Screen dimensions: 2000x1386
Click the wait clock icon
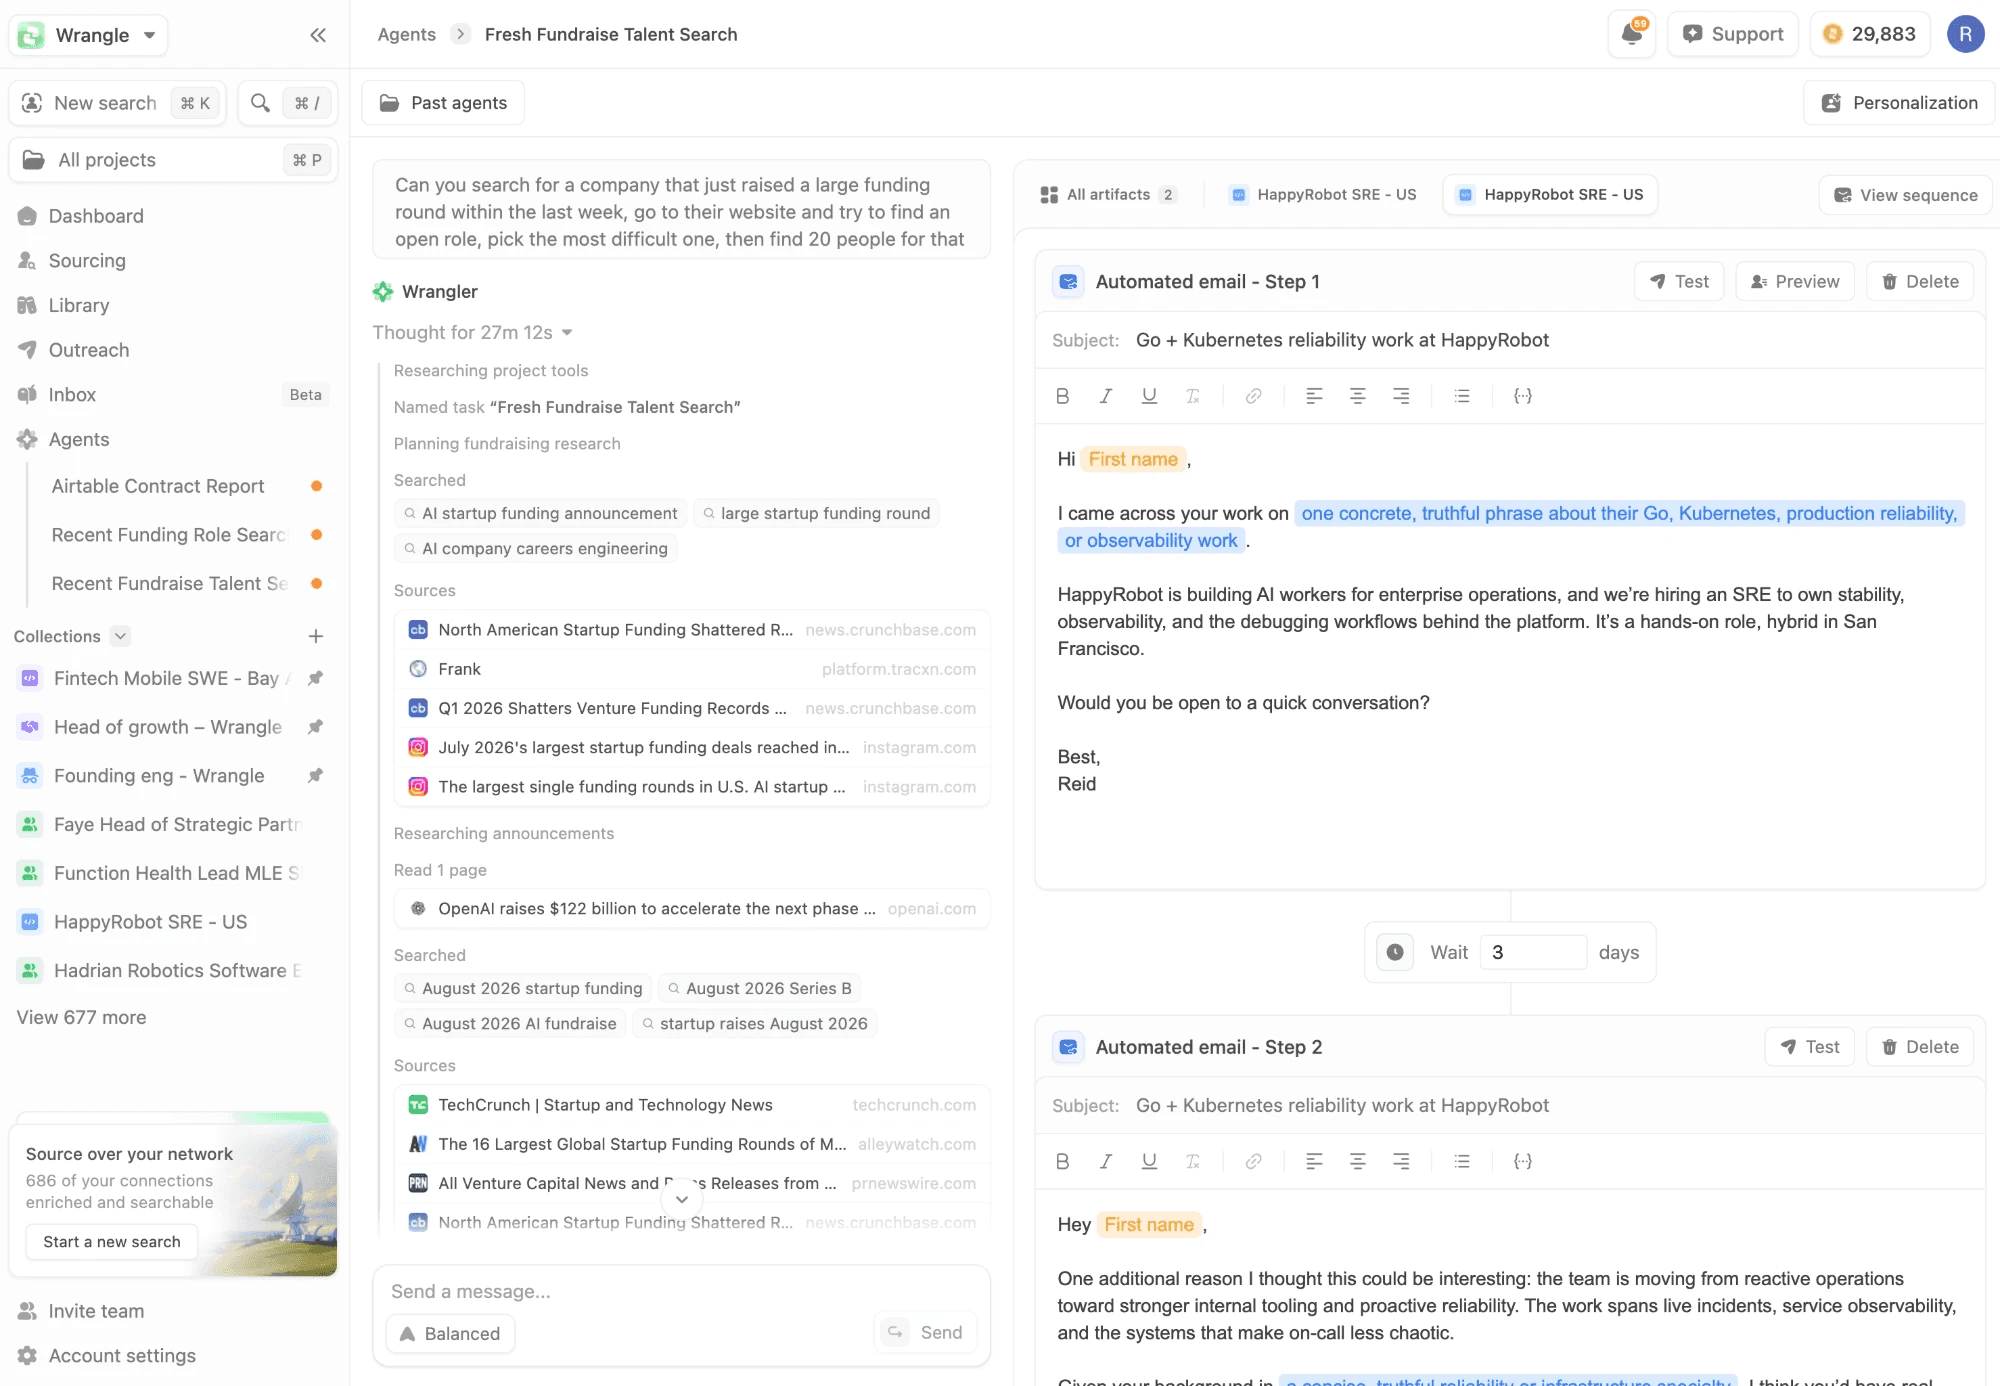coord(1394,952)
